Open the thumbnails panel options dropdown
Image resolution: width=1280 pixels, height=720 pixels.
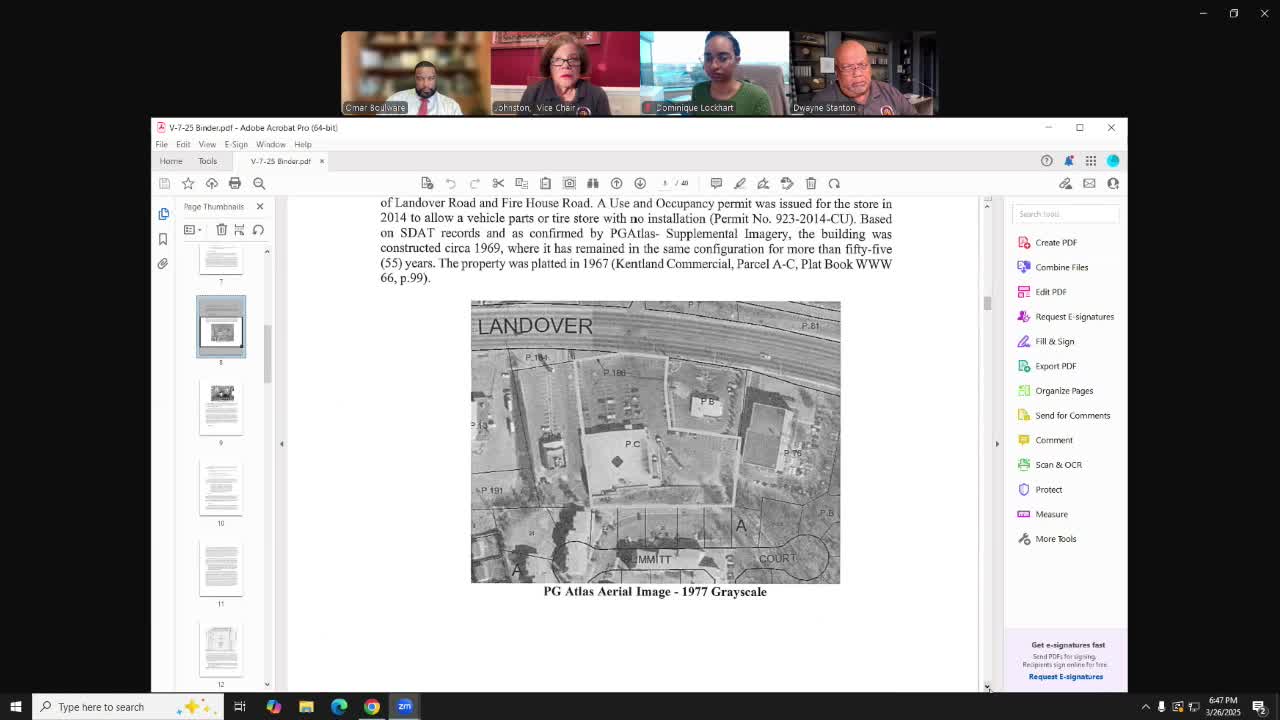[x=192, y=230]
